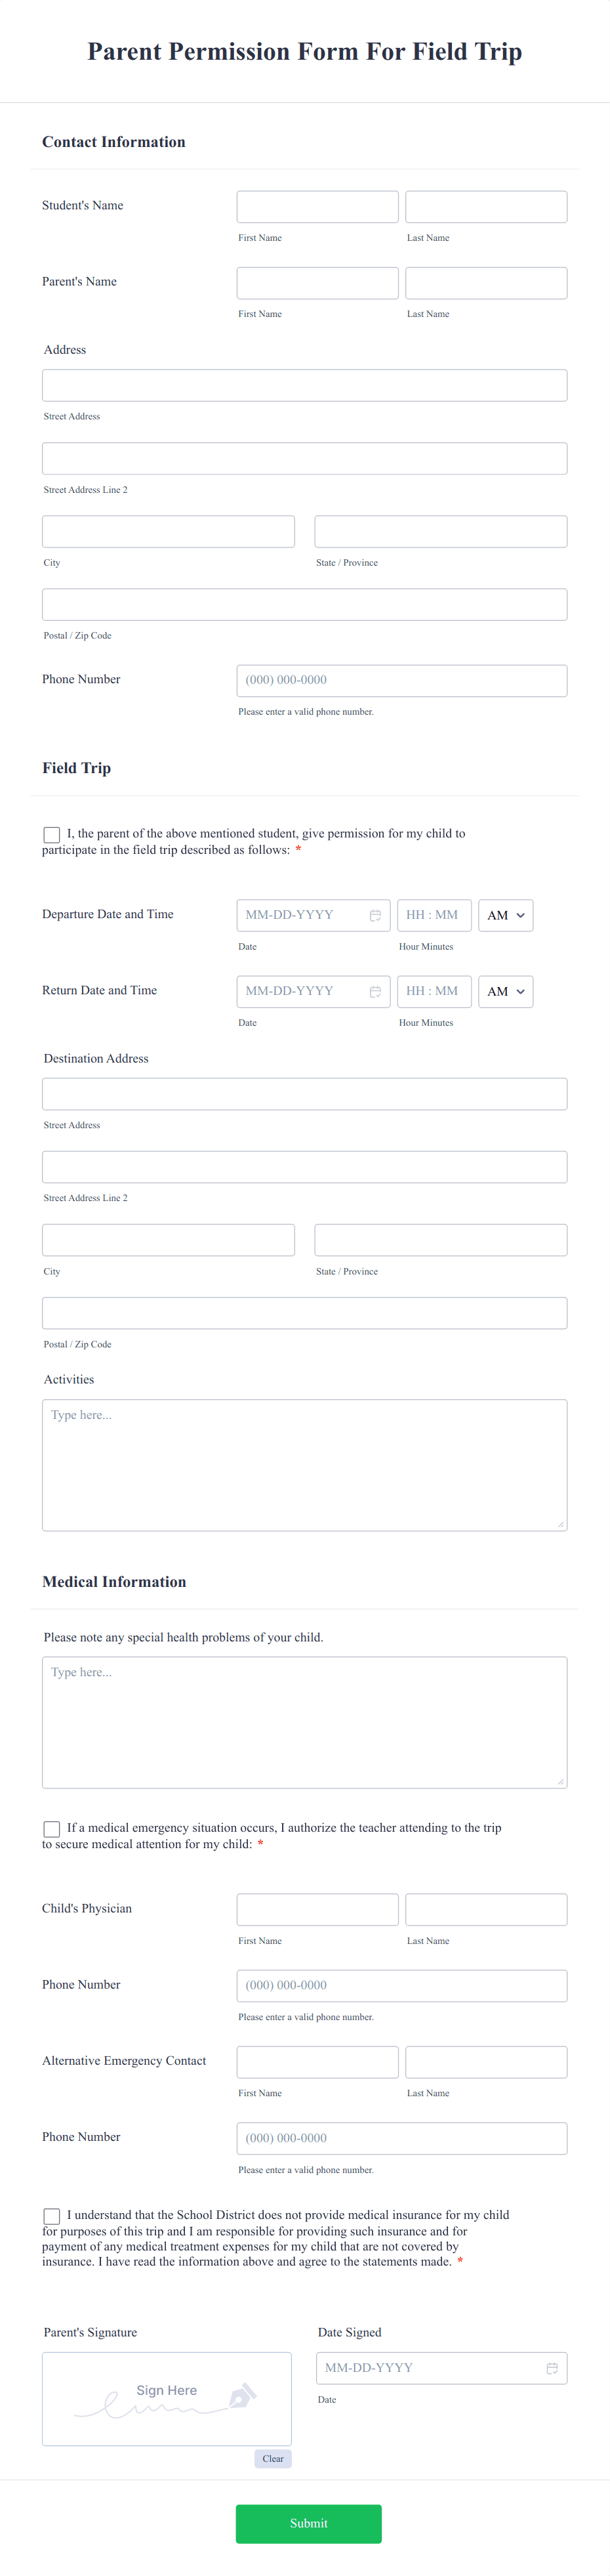Clear the parent's signature
The height and width of the screenshot is (2576, 610).
[273, 2458]
